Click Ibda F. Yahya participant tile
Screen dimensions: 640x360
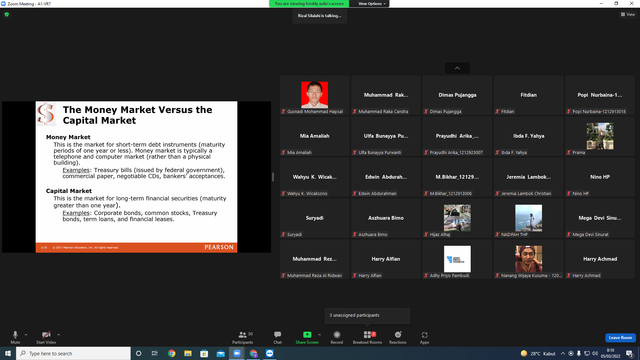[x=529, y=136]
